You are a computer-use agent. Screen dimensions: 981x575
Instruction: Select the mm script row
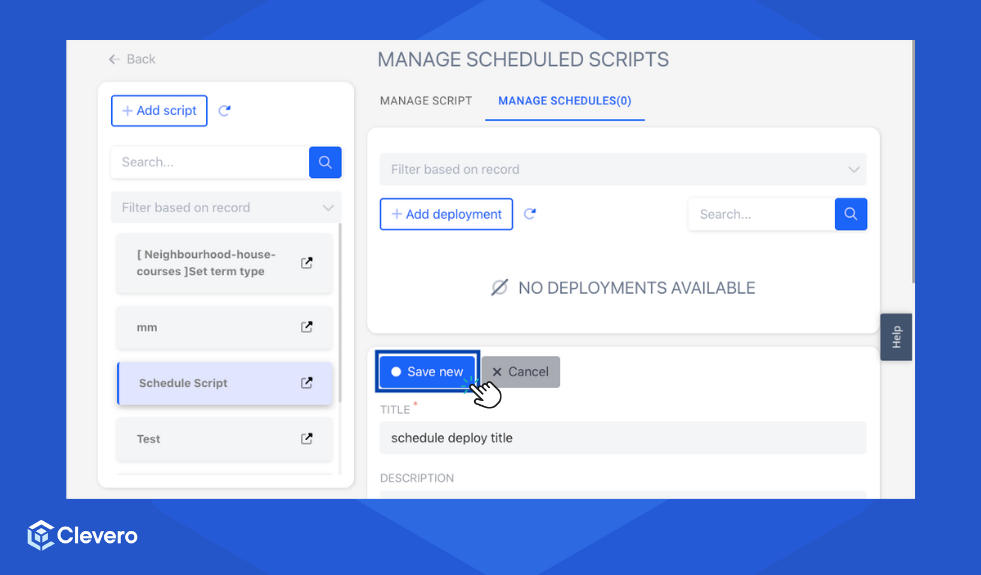point(225,327)
